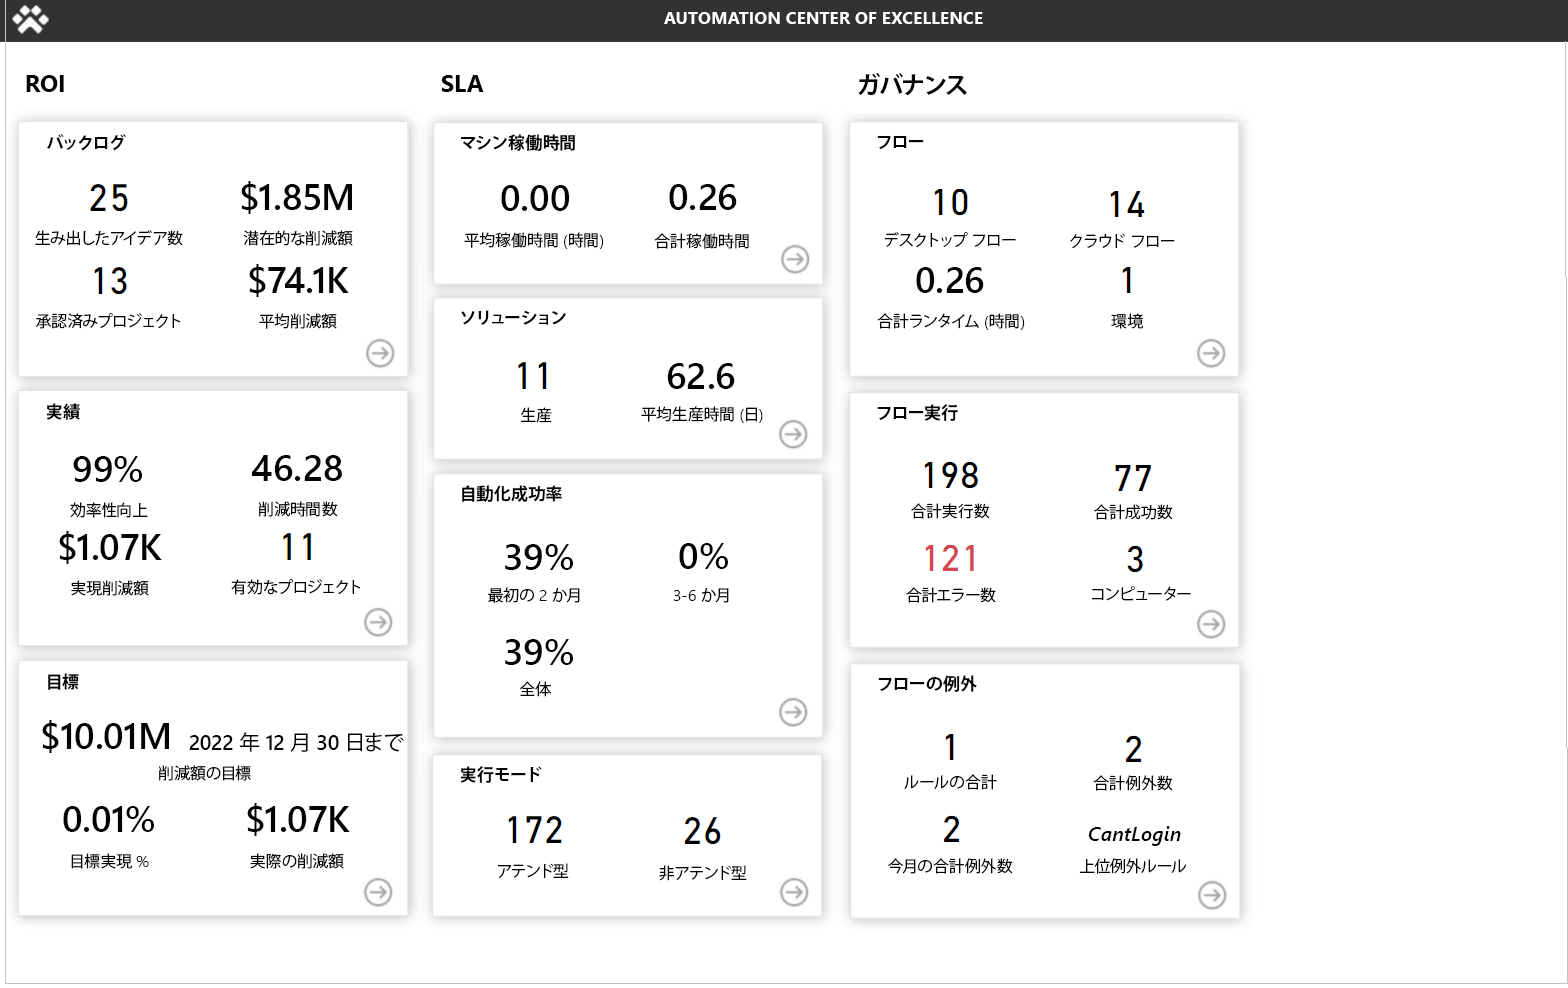Click the 実現削減額 label
1568x988 pixels.
coord(110,588)
